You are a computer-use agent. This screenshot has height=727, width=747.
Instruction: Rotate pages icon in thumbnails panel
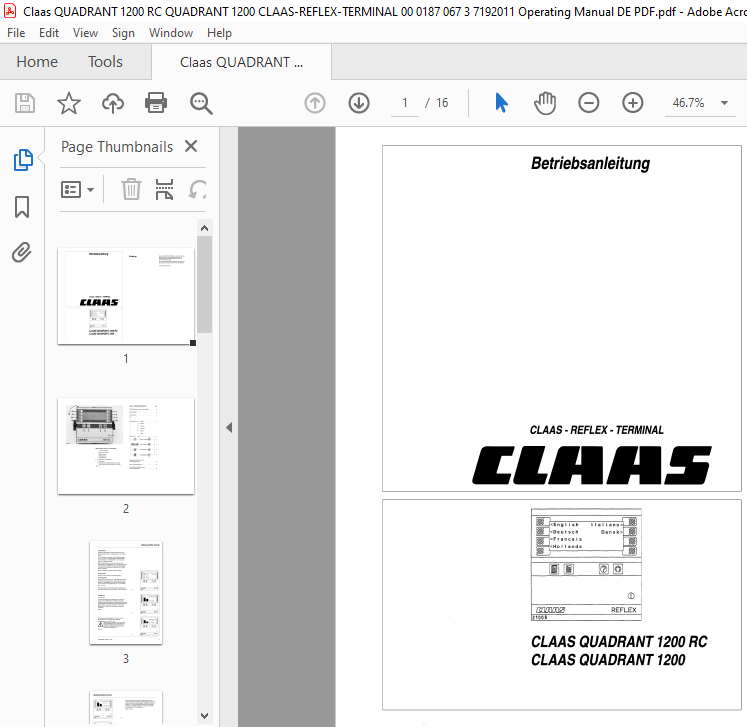click(x=198, y=190)
